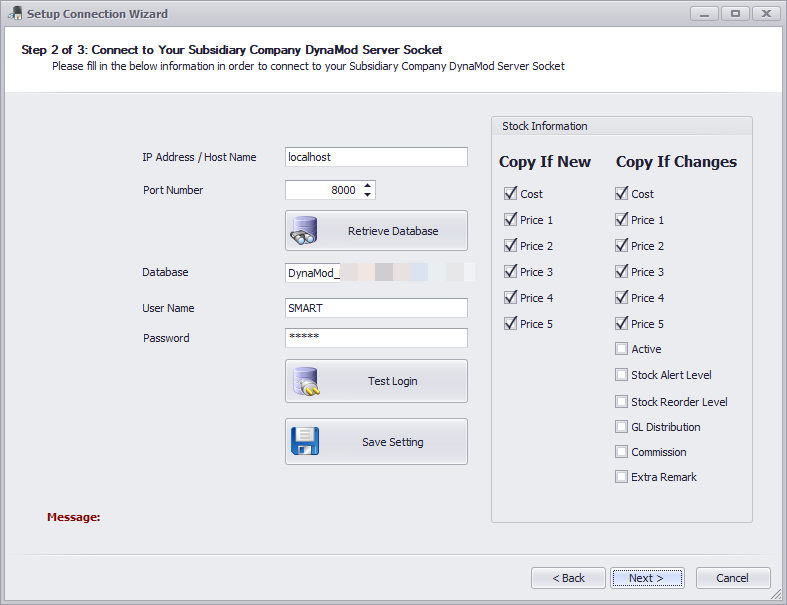Maximize the Setup Connection Wizard window

[x=735, y=14]
